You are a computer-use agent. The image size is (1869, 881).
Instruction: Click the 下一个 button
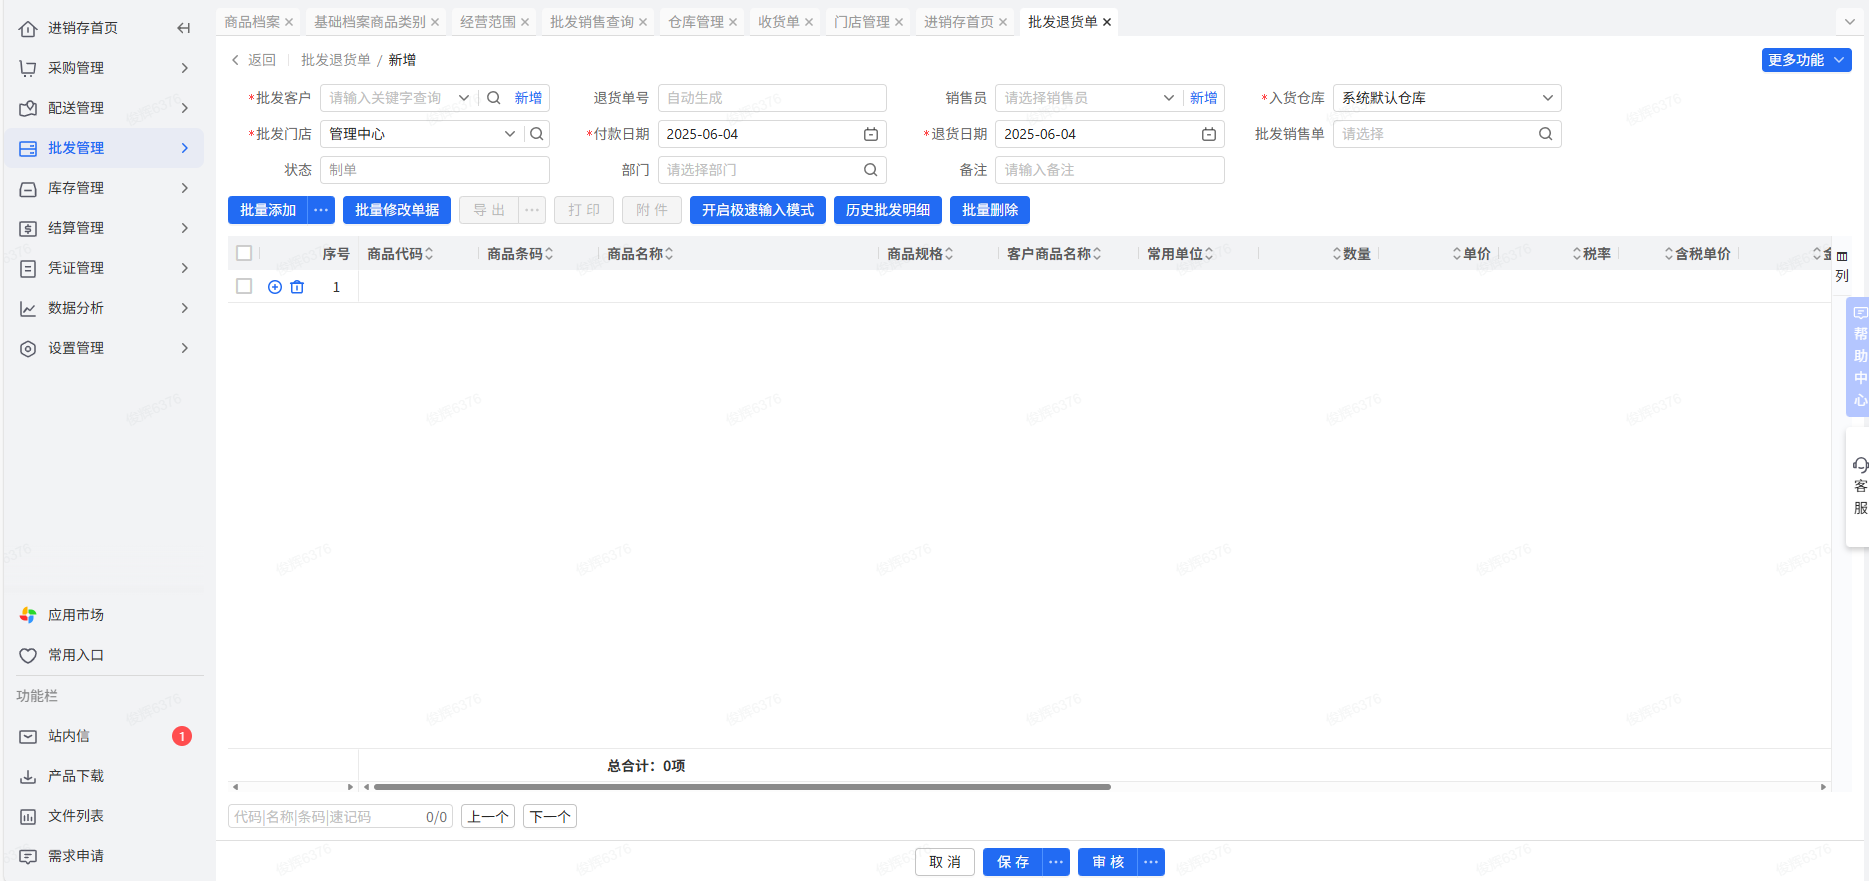tap(550, 817)
